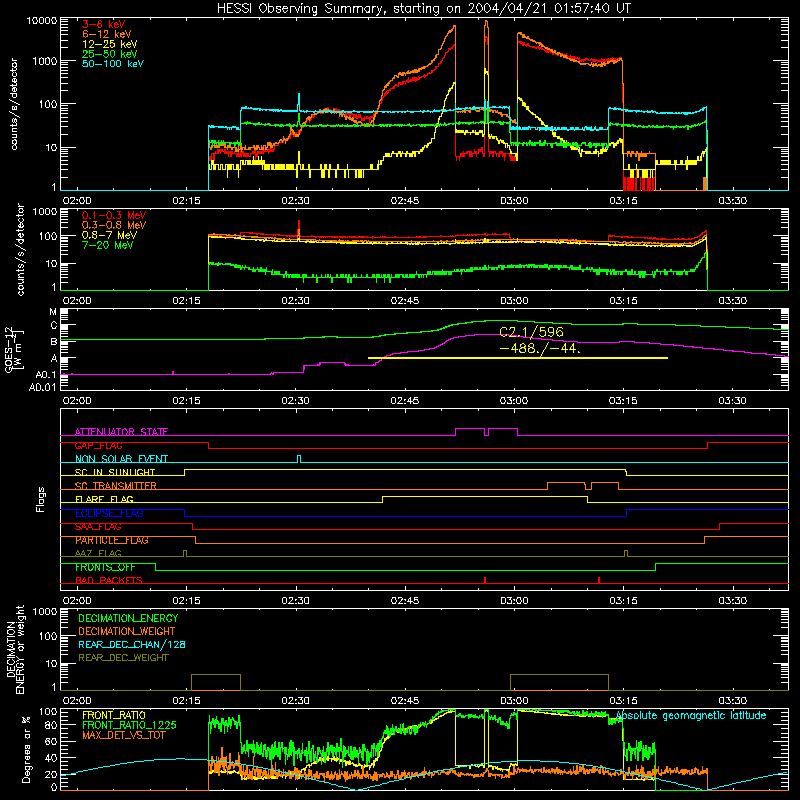Click the 03:00 tick label under GOES plot
The height and width of the screenshot is (800, 800).
coord(514,401)
